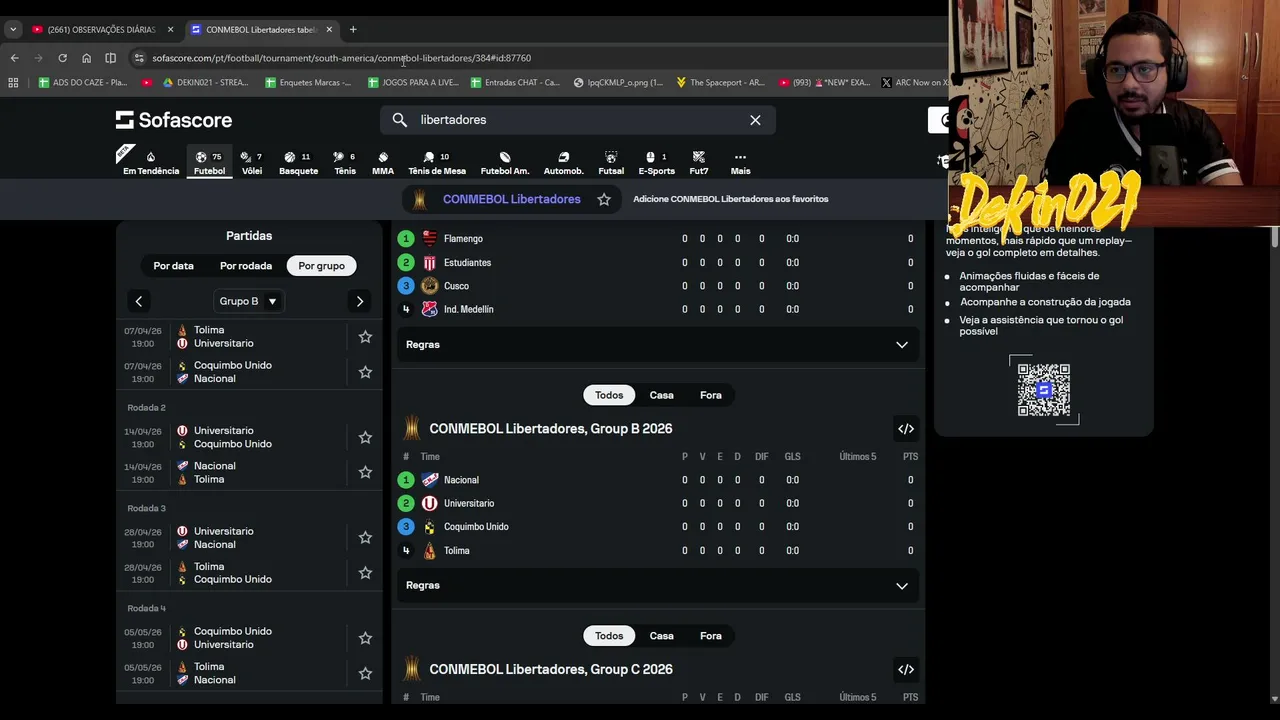Select the MMA sport category
This screenshot has height=720, width=1280.
click(x=383, y=163)
